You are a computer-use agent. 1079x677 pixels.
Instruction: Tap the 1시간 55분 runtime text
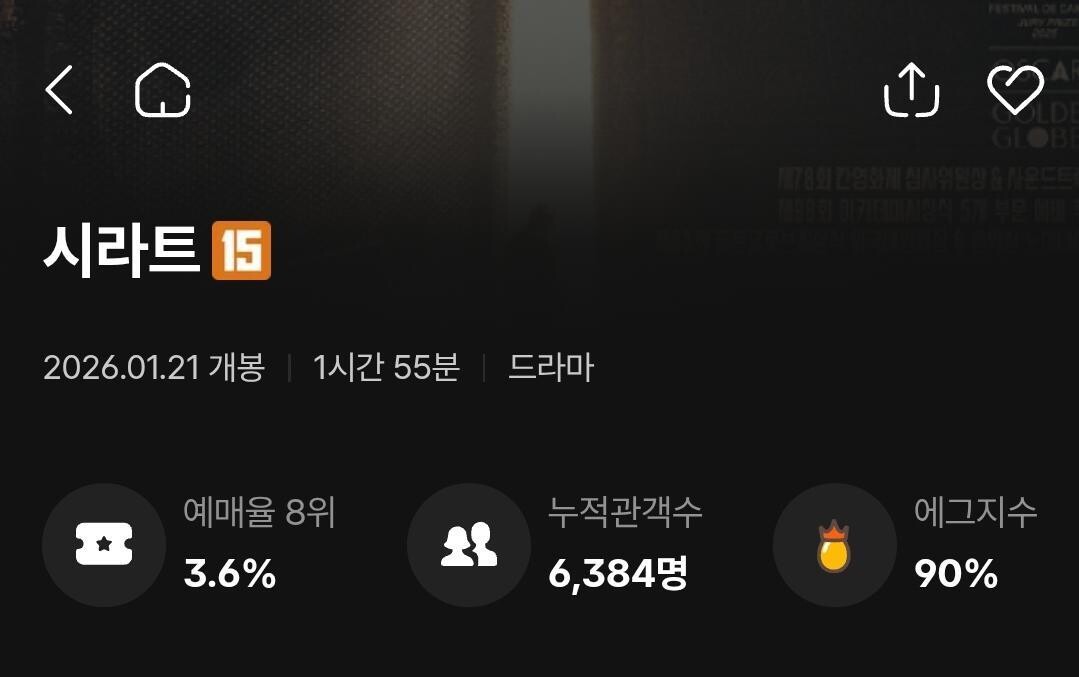(386, 367)
